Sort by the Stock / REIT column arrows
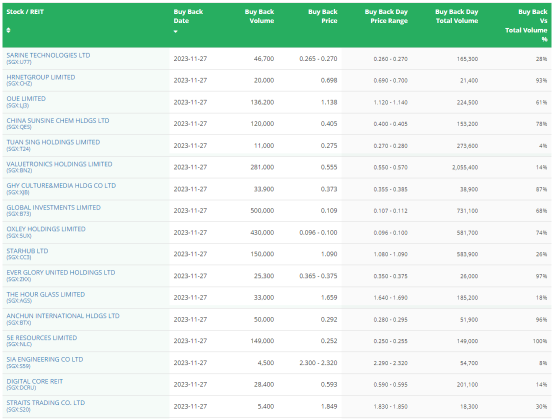Viewport: 554px width, 419px height. point(8,30)
